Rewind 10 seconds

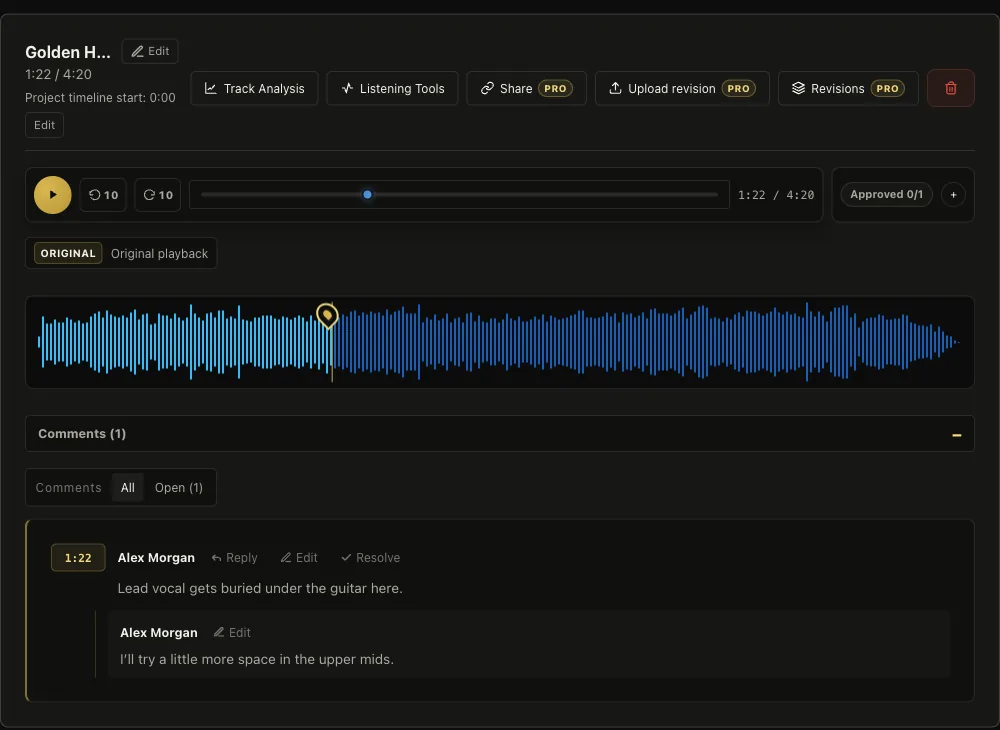pyautogui.click(x=103, y=195)
